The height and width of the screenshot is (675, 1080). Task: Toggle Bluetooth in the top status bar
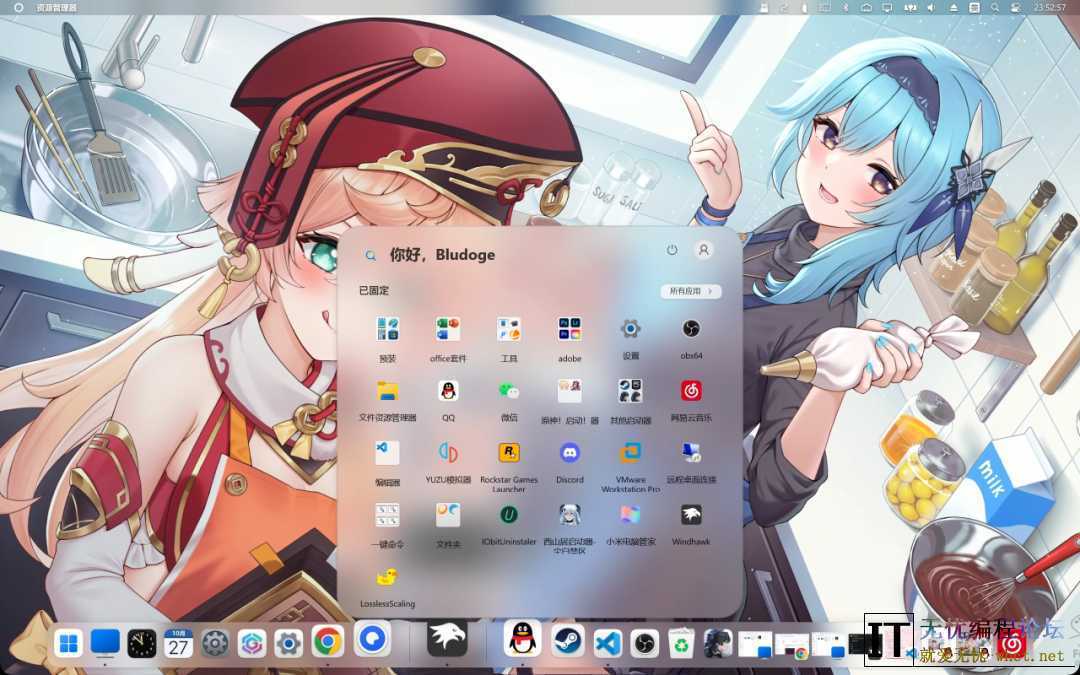click(843, 8)
